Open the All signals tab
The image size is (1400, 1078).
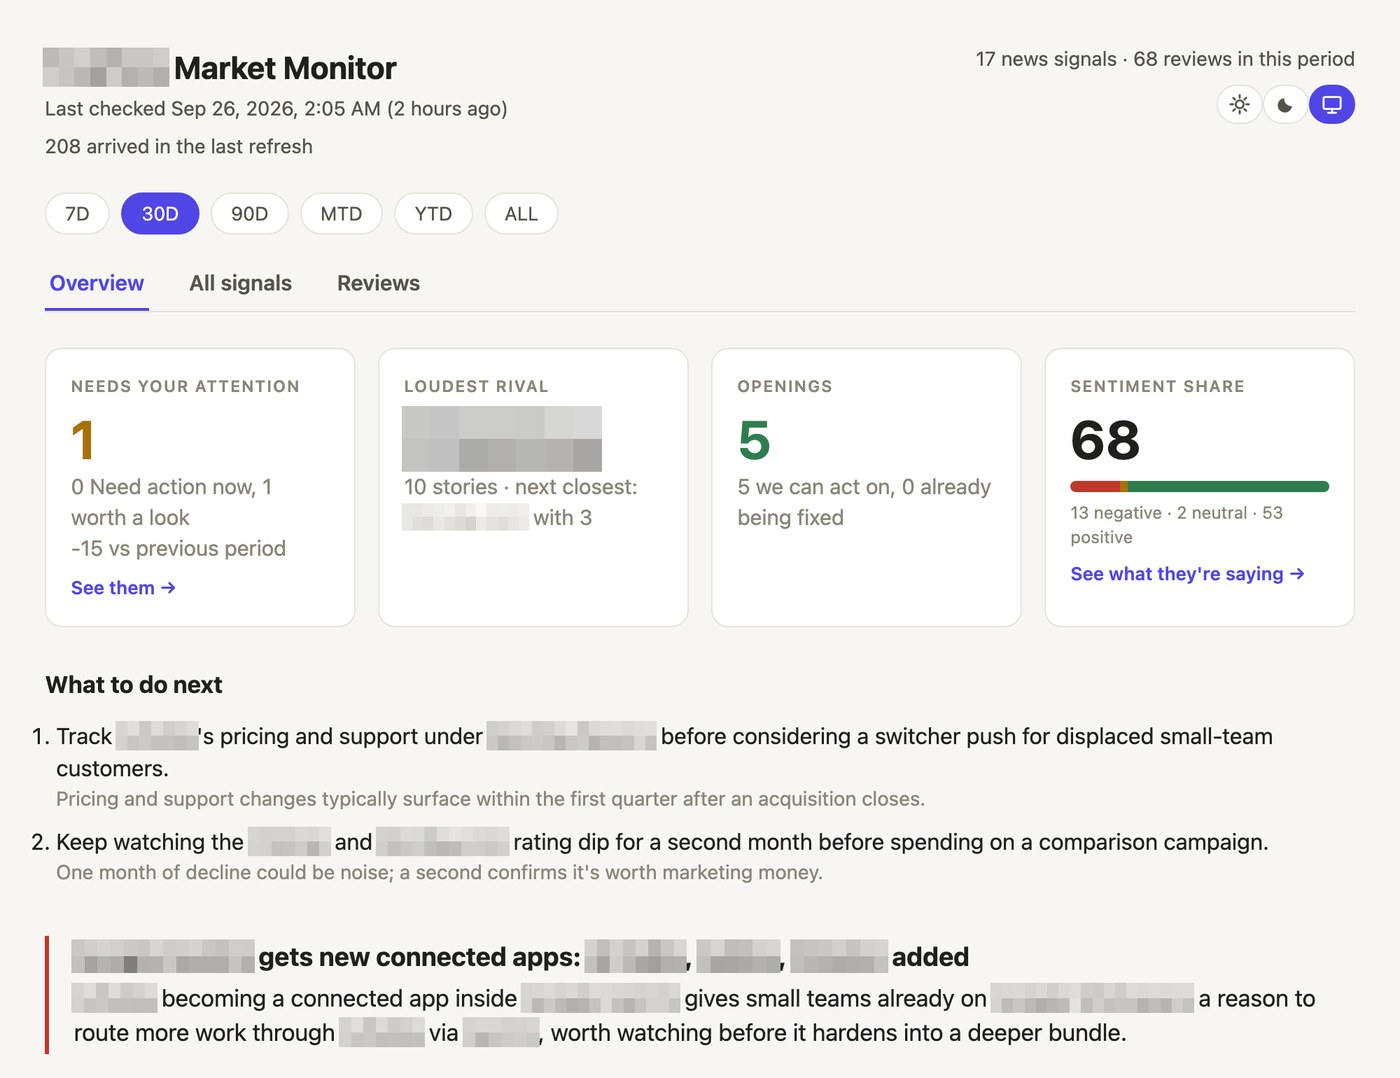(241, 284)
